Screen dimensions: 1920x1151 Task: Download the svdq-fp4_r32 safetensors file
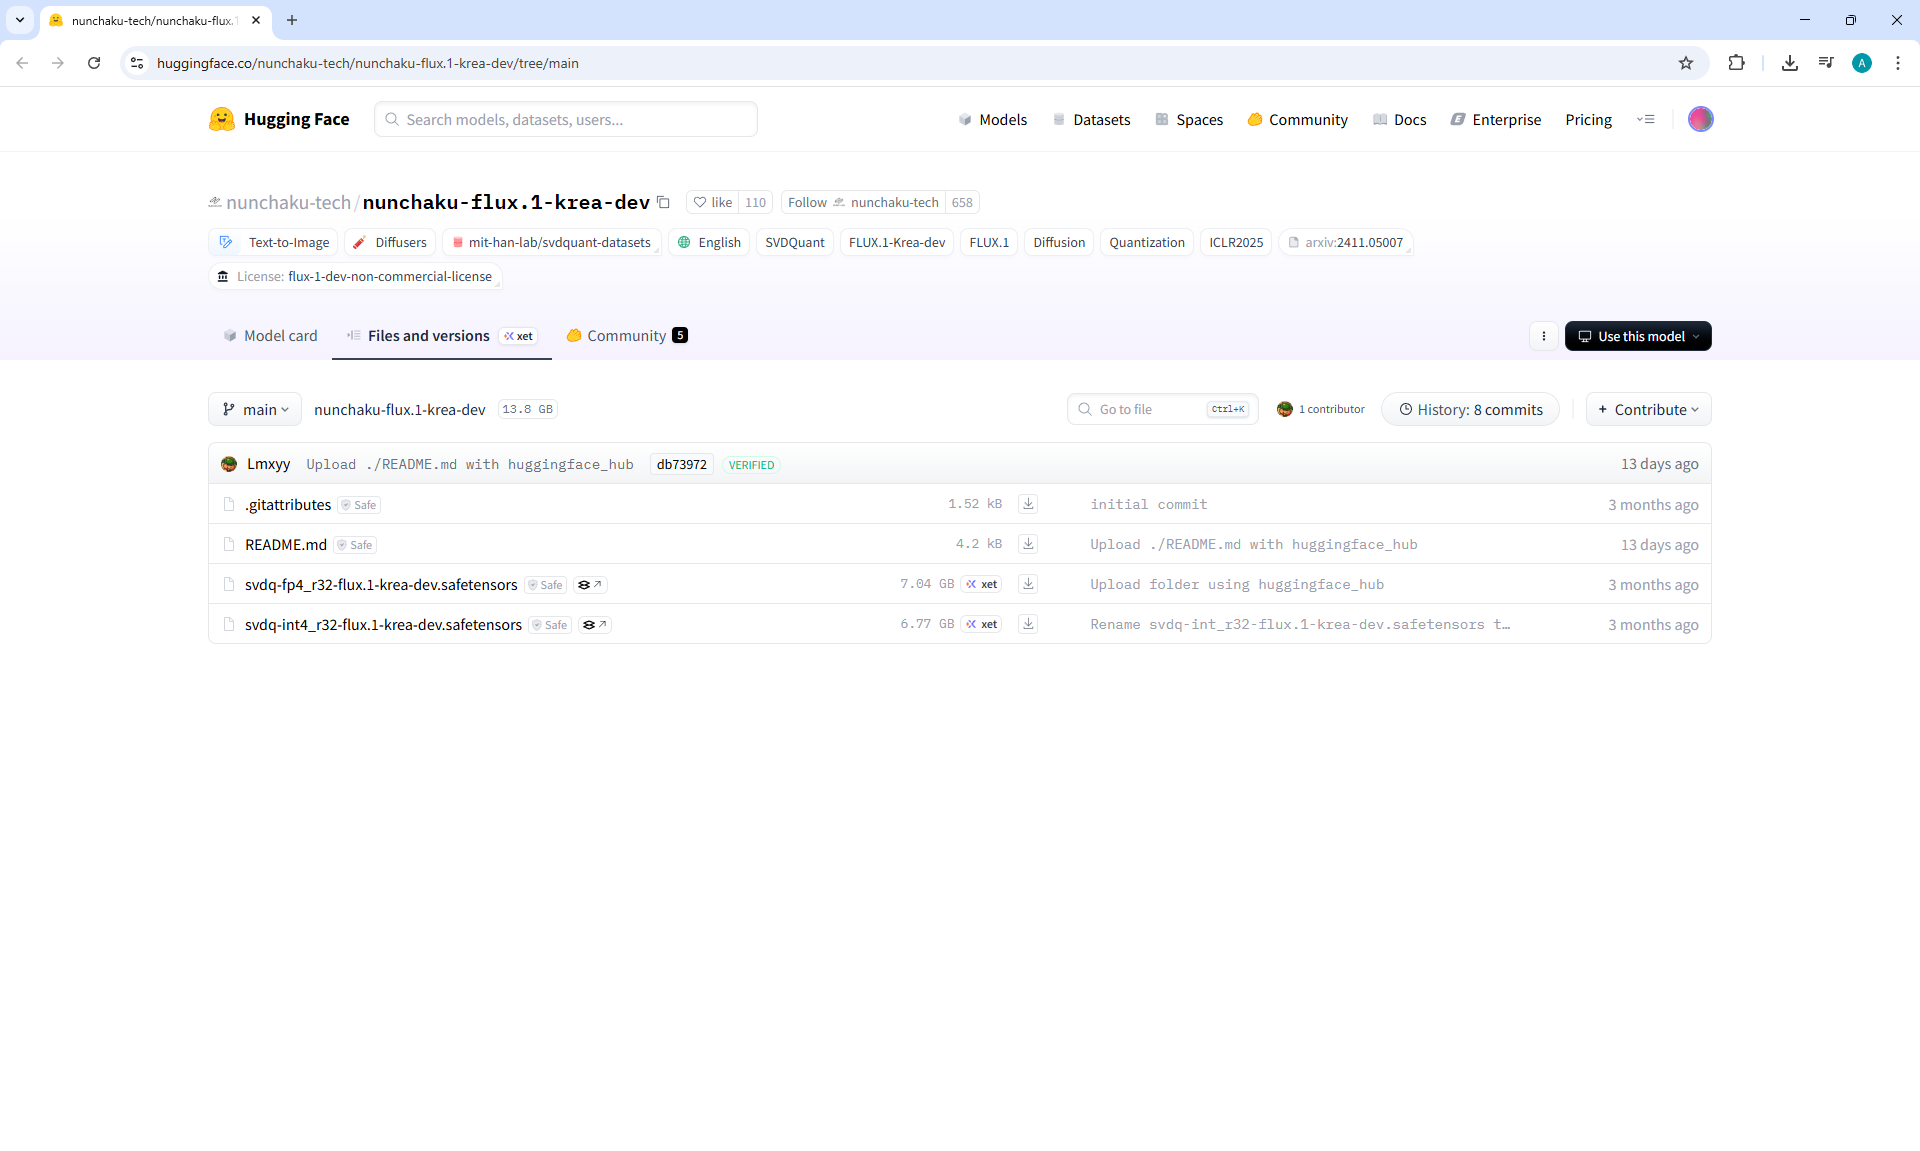pos(1028,584)
